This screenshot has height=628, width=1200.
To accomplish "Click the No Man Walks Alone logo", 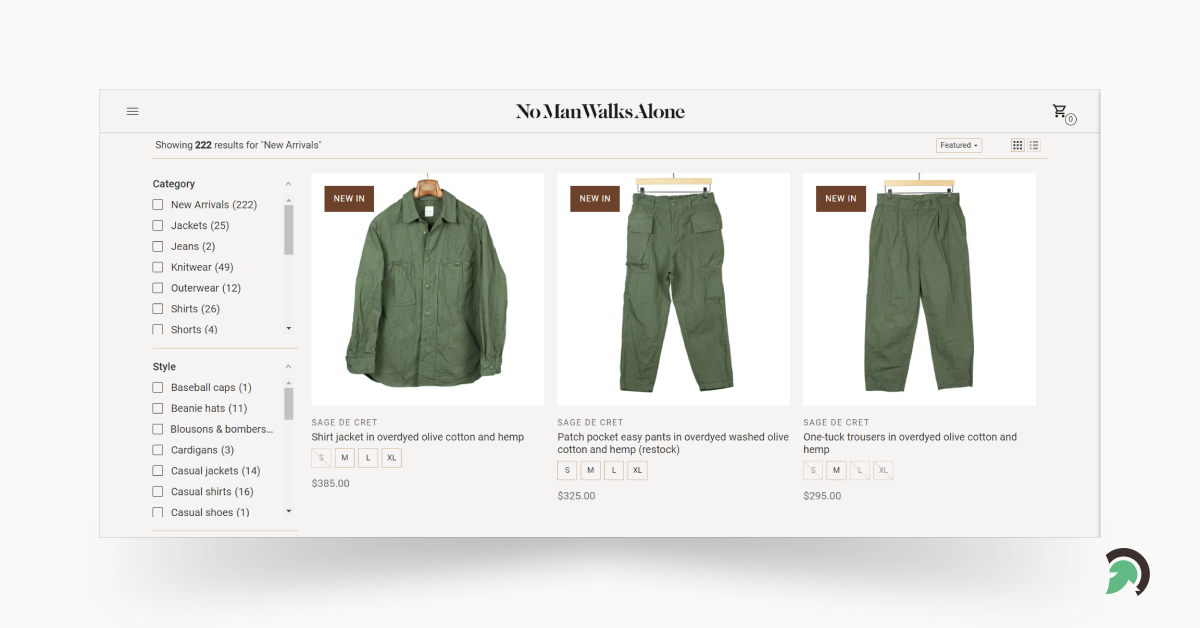I will 600,111.
